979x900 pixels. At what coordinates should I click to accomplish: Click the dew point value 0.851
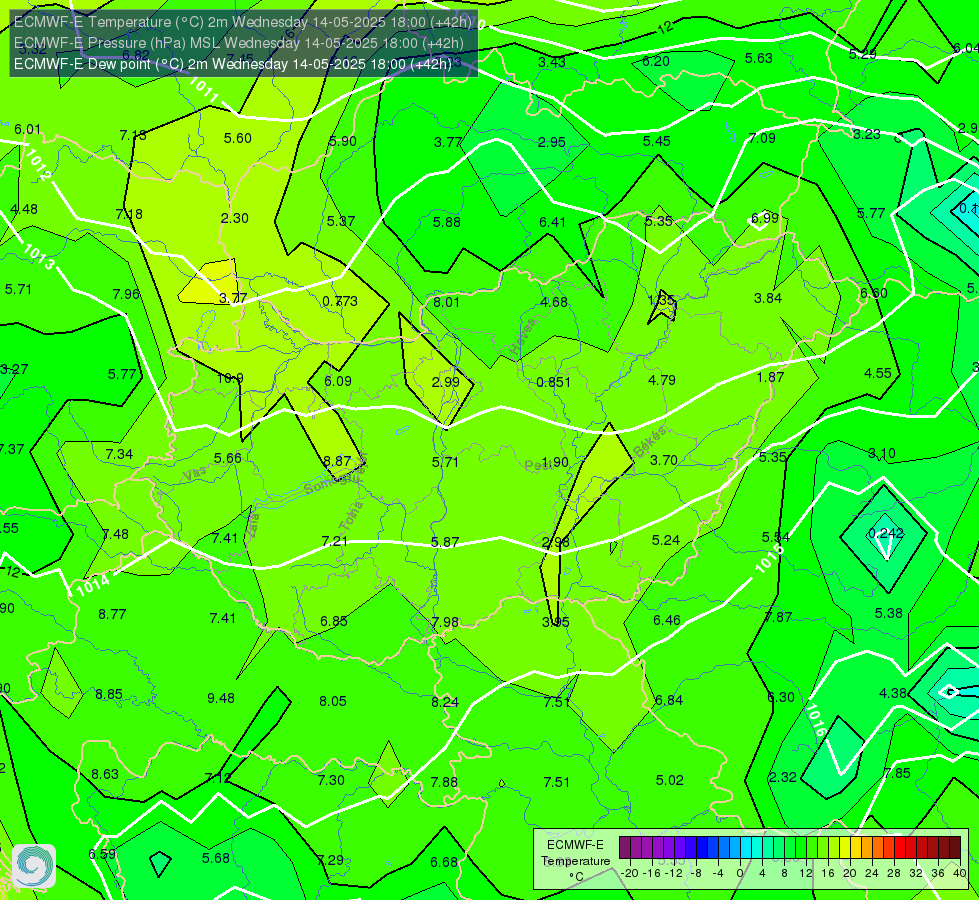[x=553, y=382]
